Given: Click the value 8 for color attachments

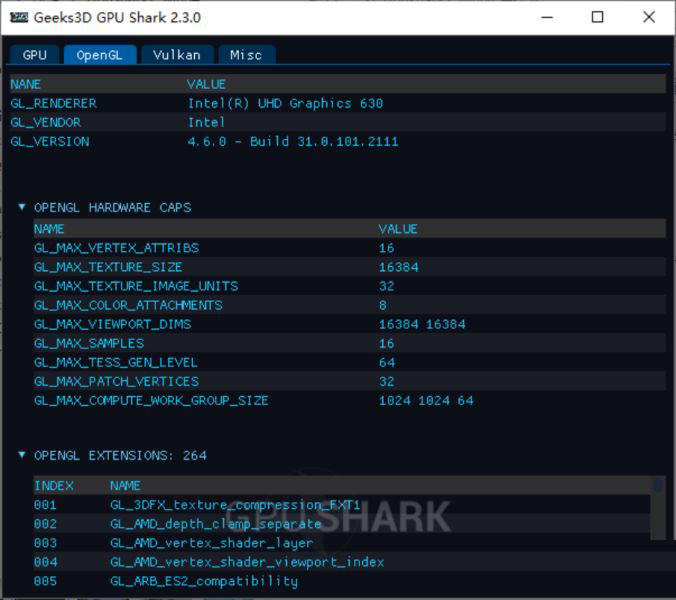Looking at the screenshot, I should [382, 305].
